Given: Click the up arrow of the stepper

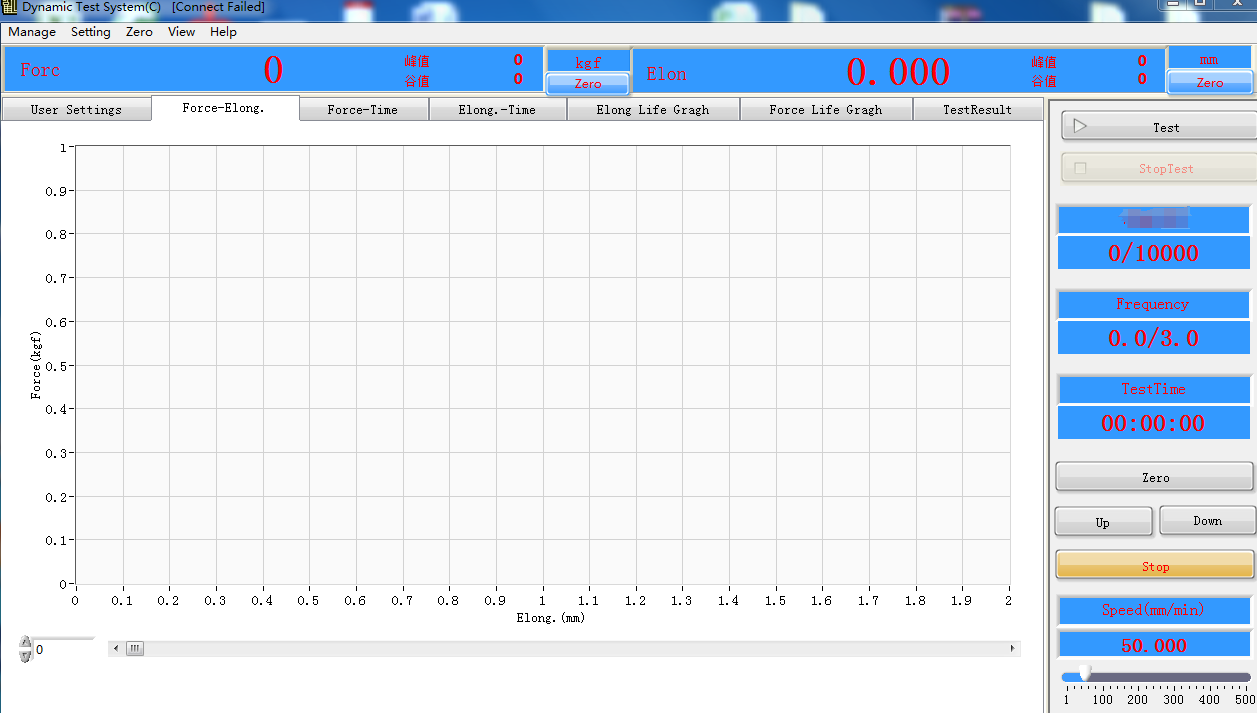Looking at the screenshot, I should point(26,643).
